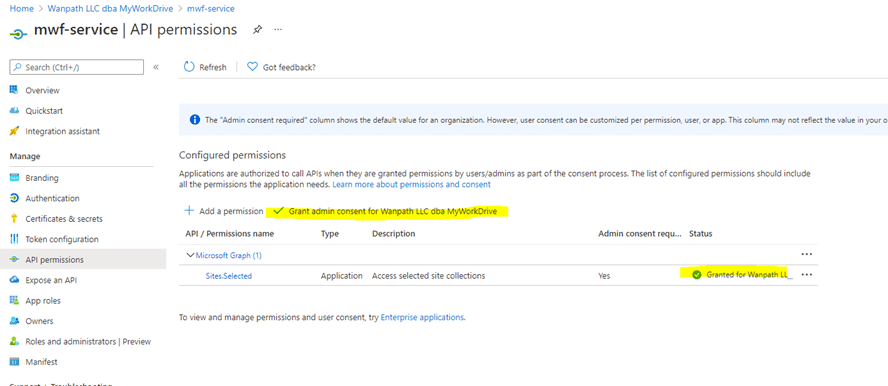Follow the Enterprise applications link
Screen dimensions: 888x386
coord(422,318)
